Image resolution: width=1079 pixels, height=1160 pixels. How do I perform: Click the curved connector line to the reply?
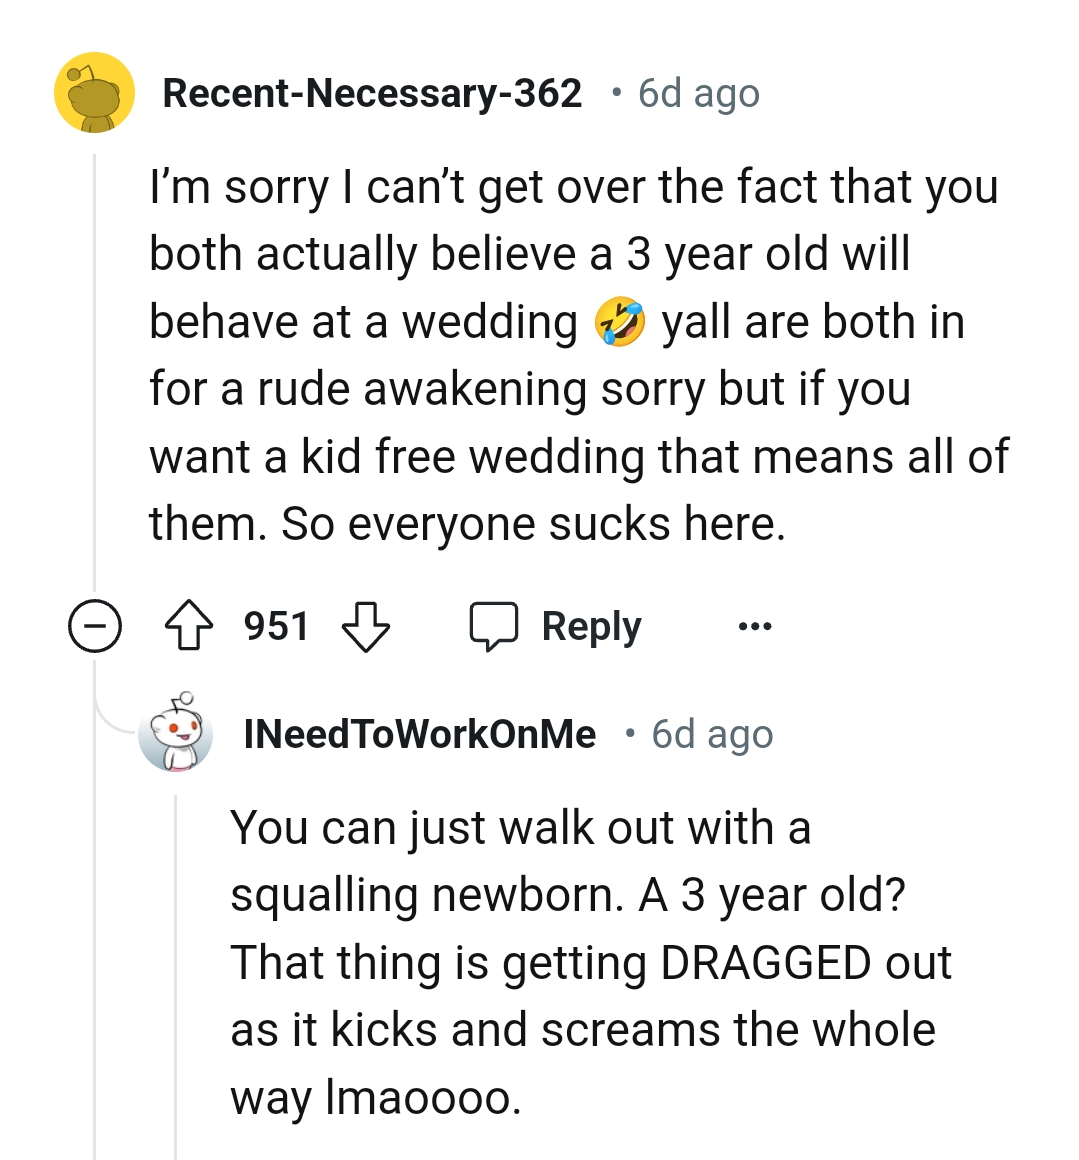coord(112,722)
